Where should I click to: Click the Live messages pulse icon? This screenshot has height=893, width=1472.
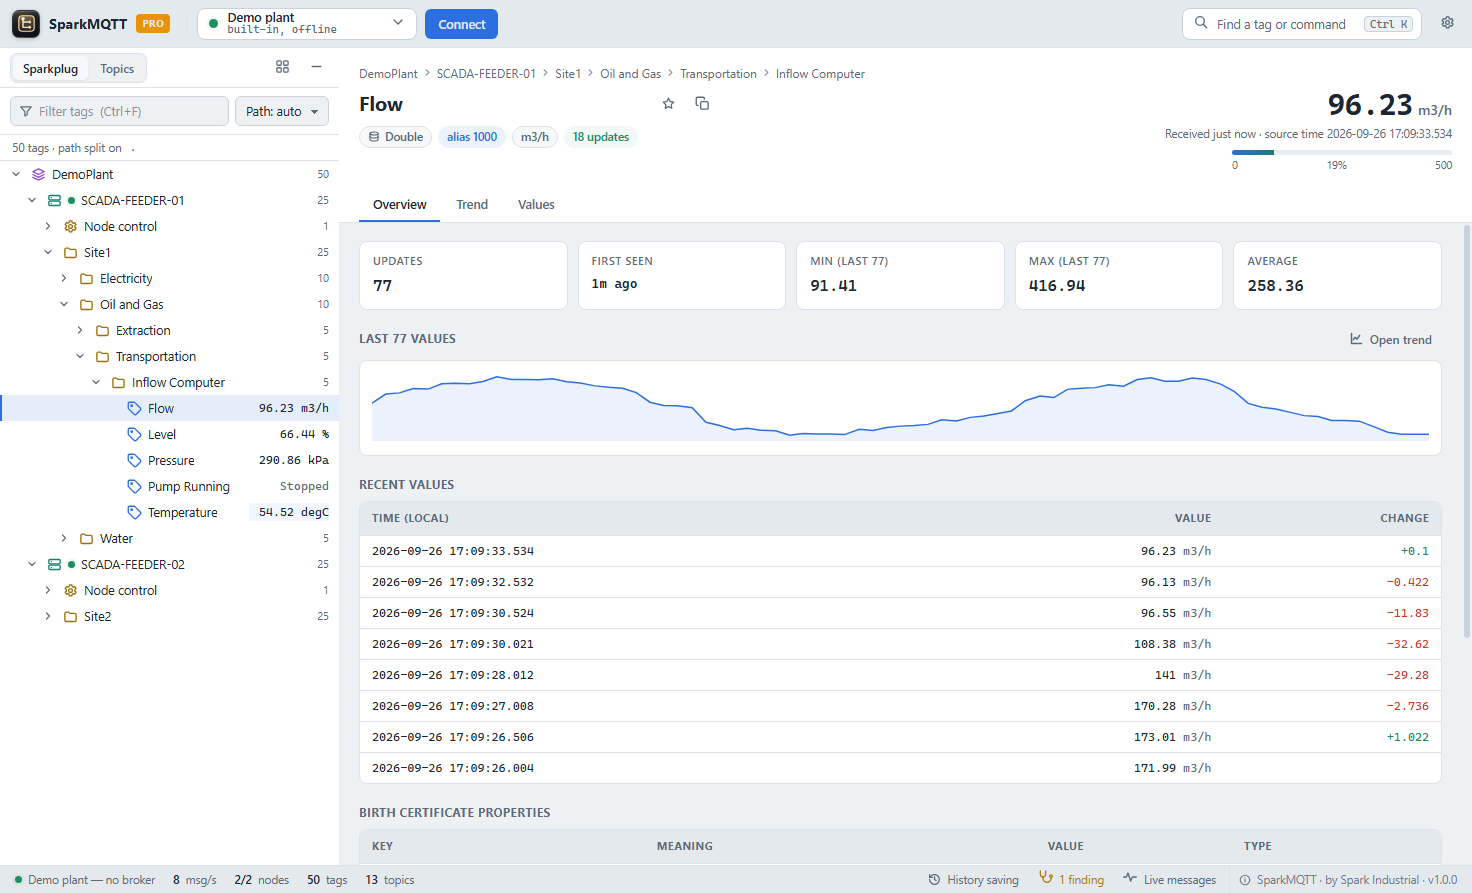click(x=1130, y=878)
